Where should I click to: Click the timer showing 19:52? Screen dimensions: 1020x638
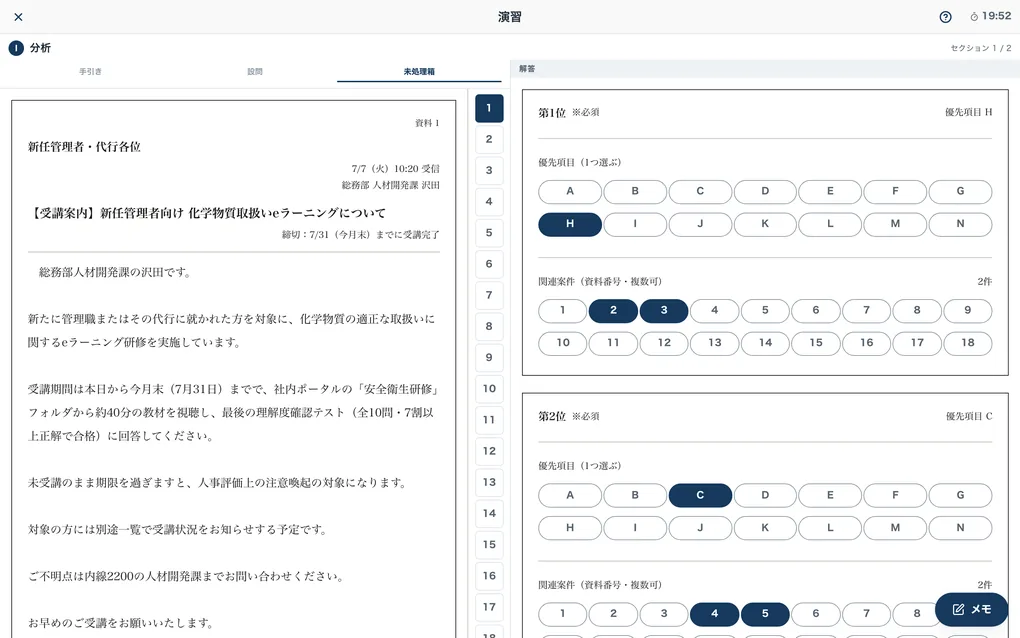click(991, 16)
